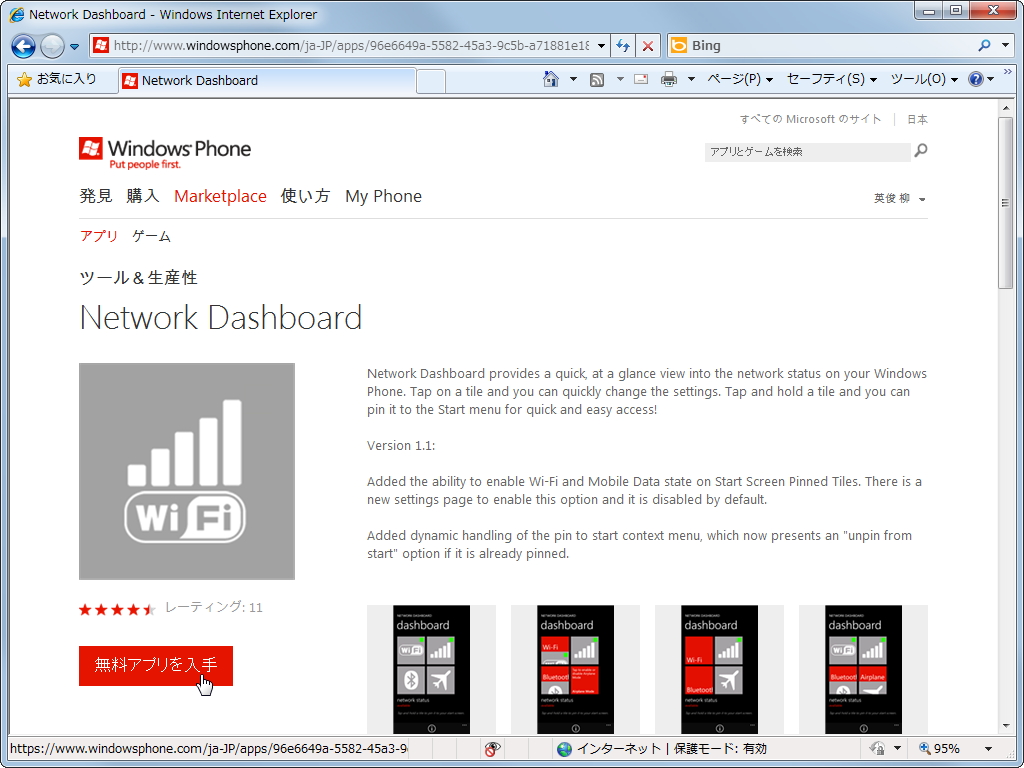Open the 発見 navigation item
The height and width of the screenshot is (768, 1024).
click(x=96, y=196)
